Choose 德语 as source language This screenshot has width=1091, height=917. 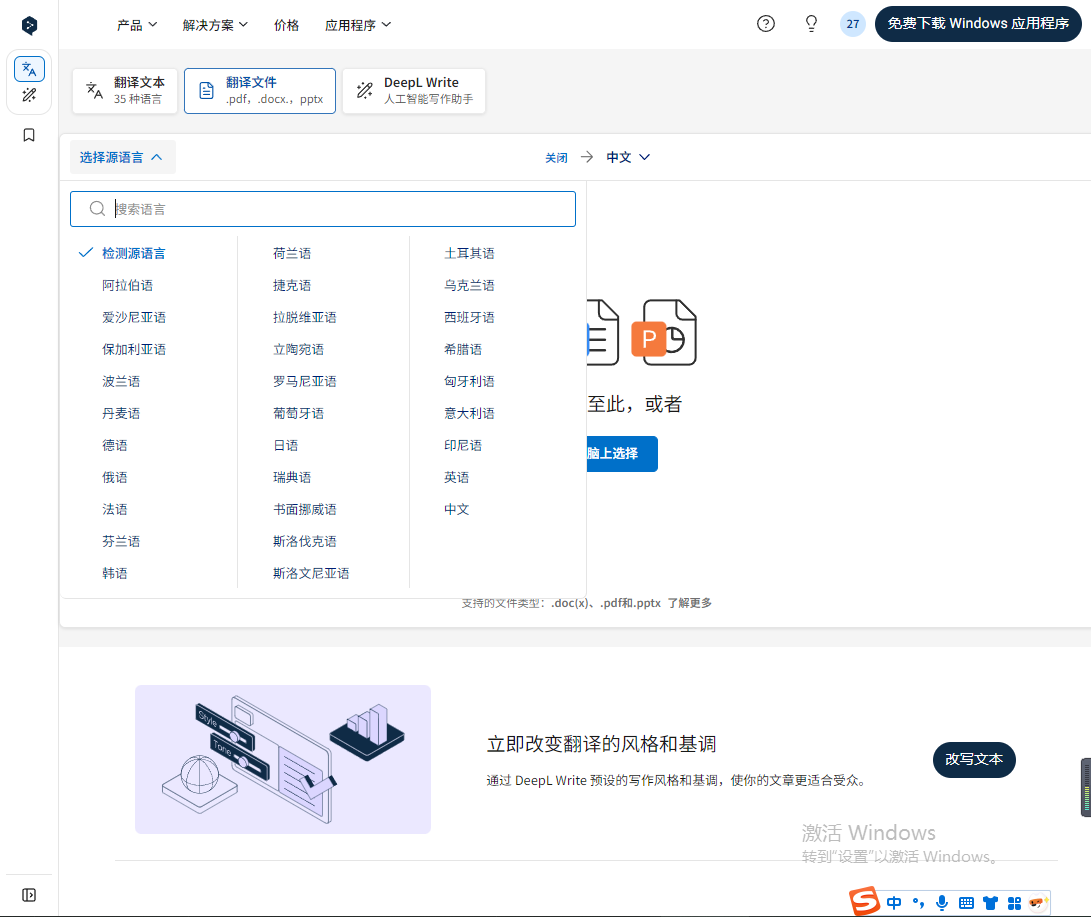115,445
